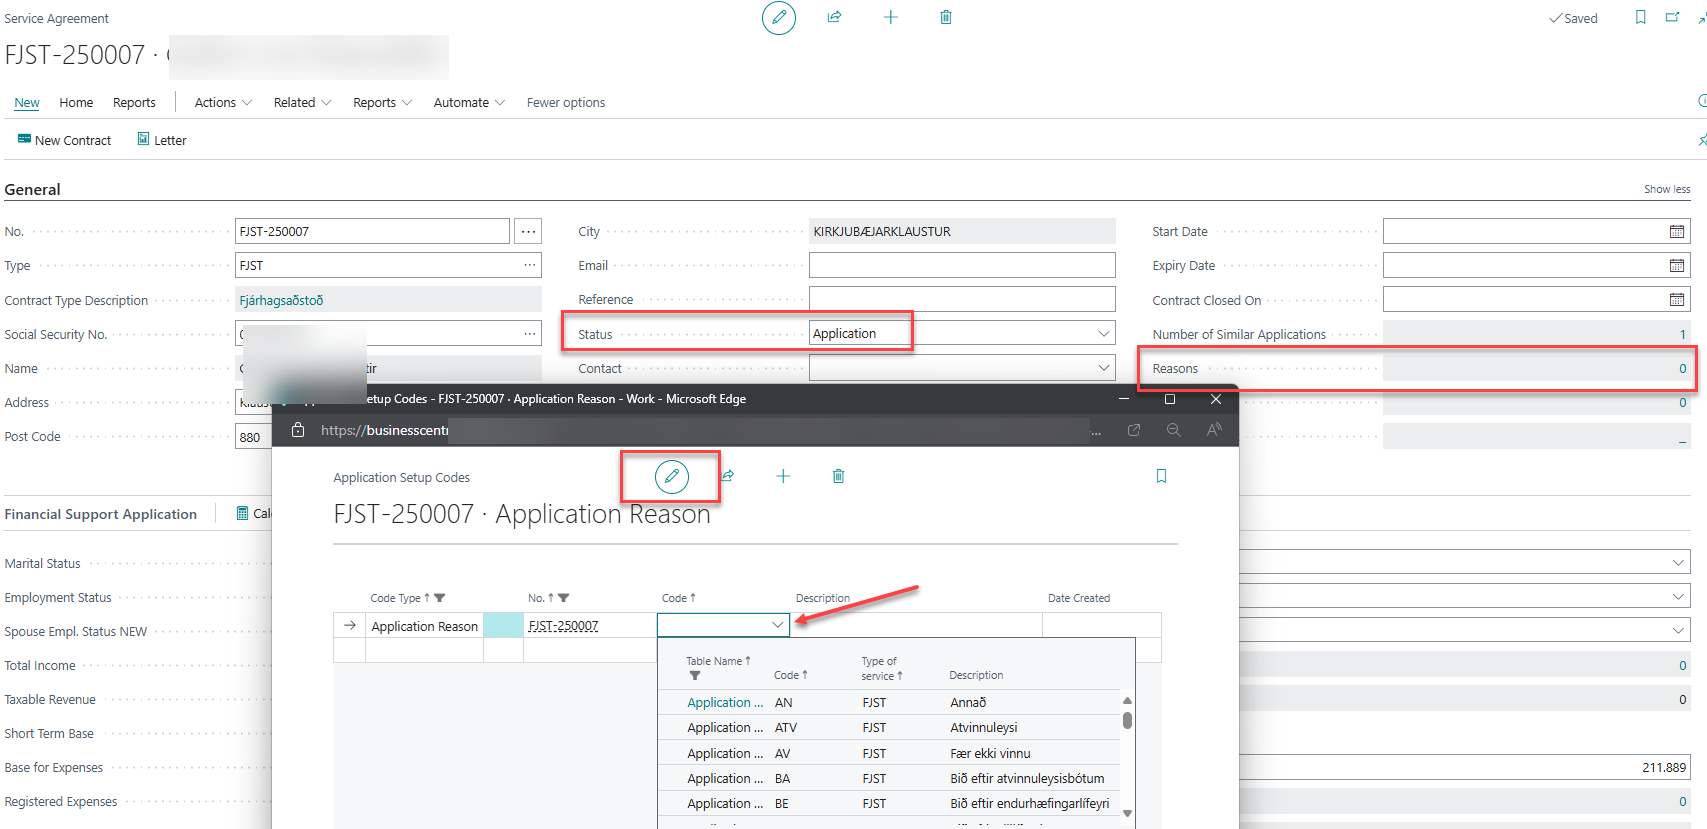Image resolution: width=1707 pixels, height=829 pixels.
Task: Expand the Contact dropdown
Action: (x=1103, y=368)
